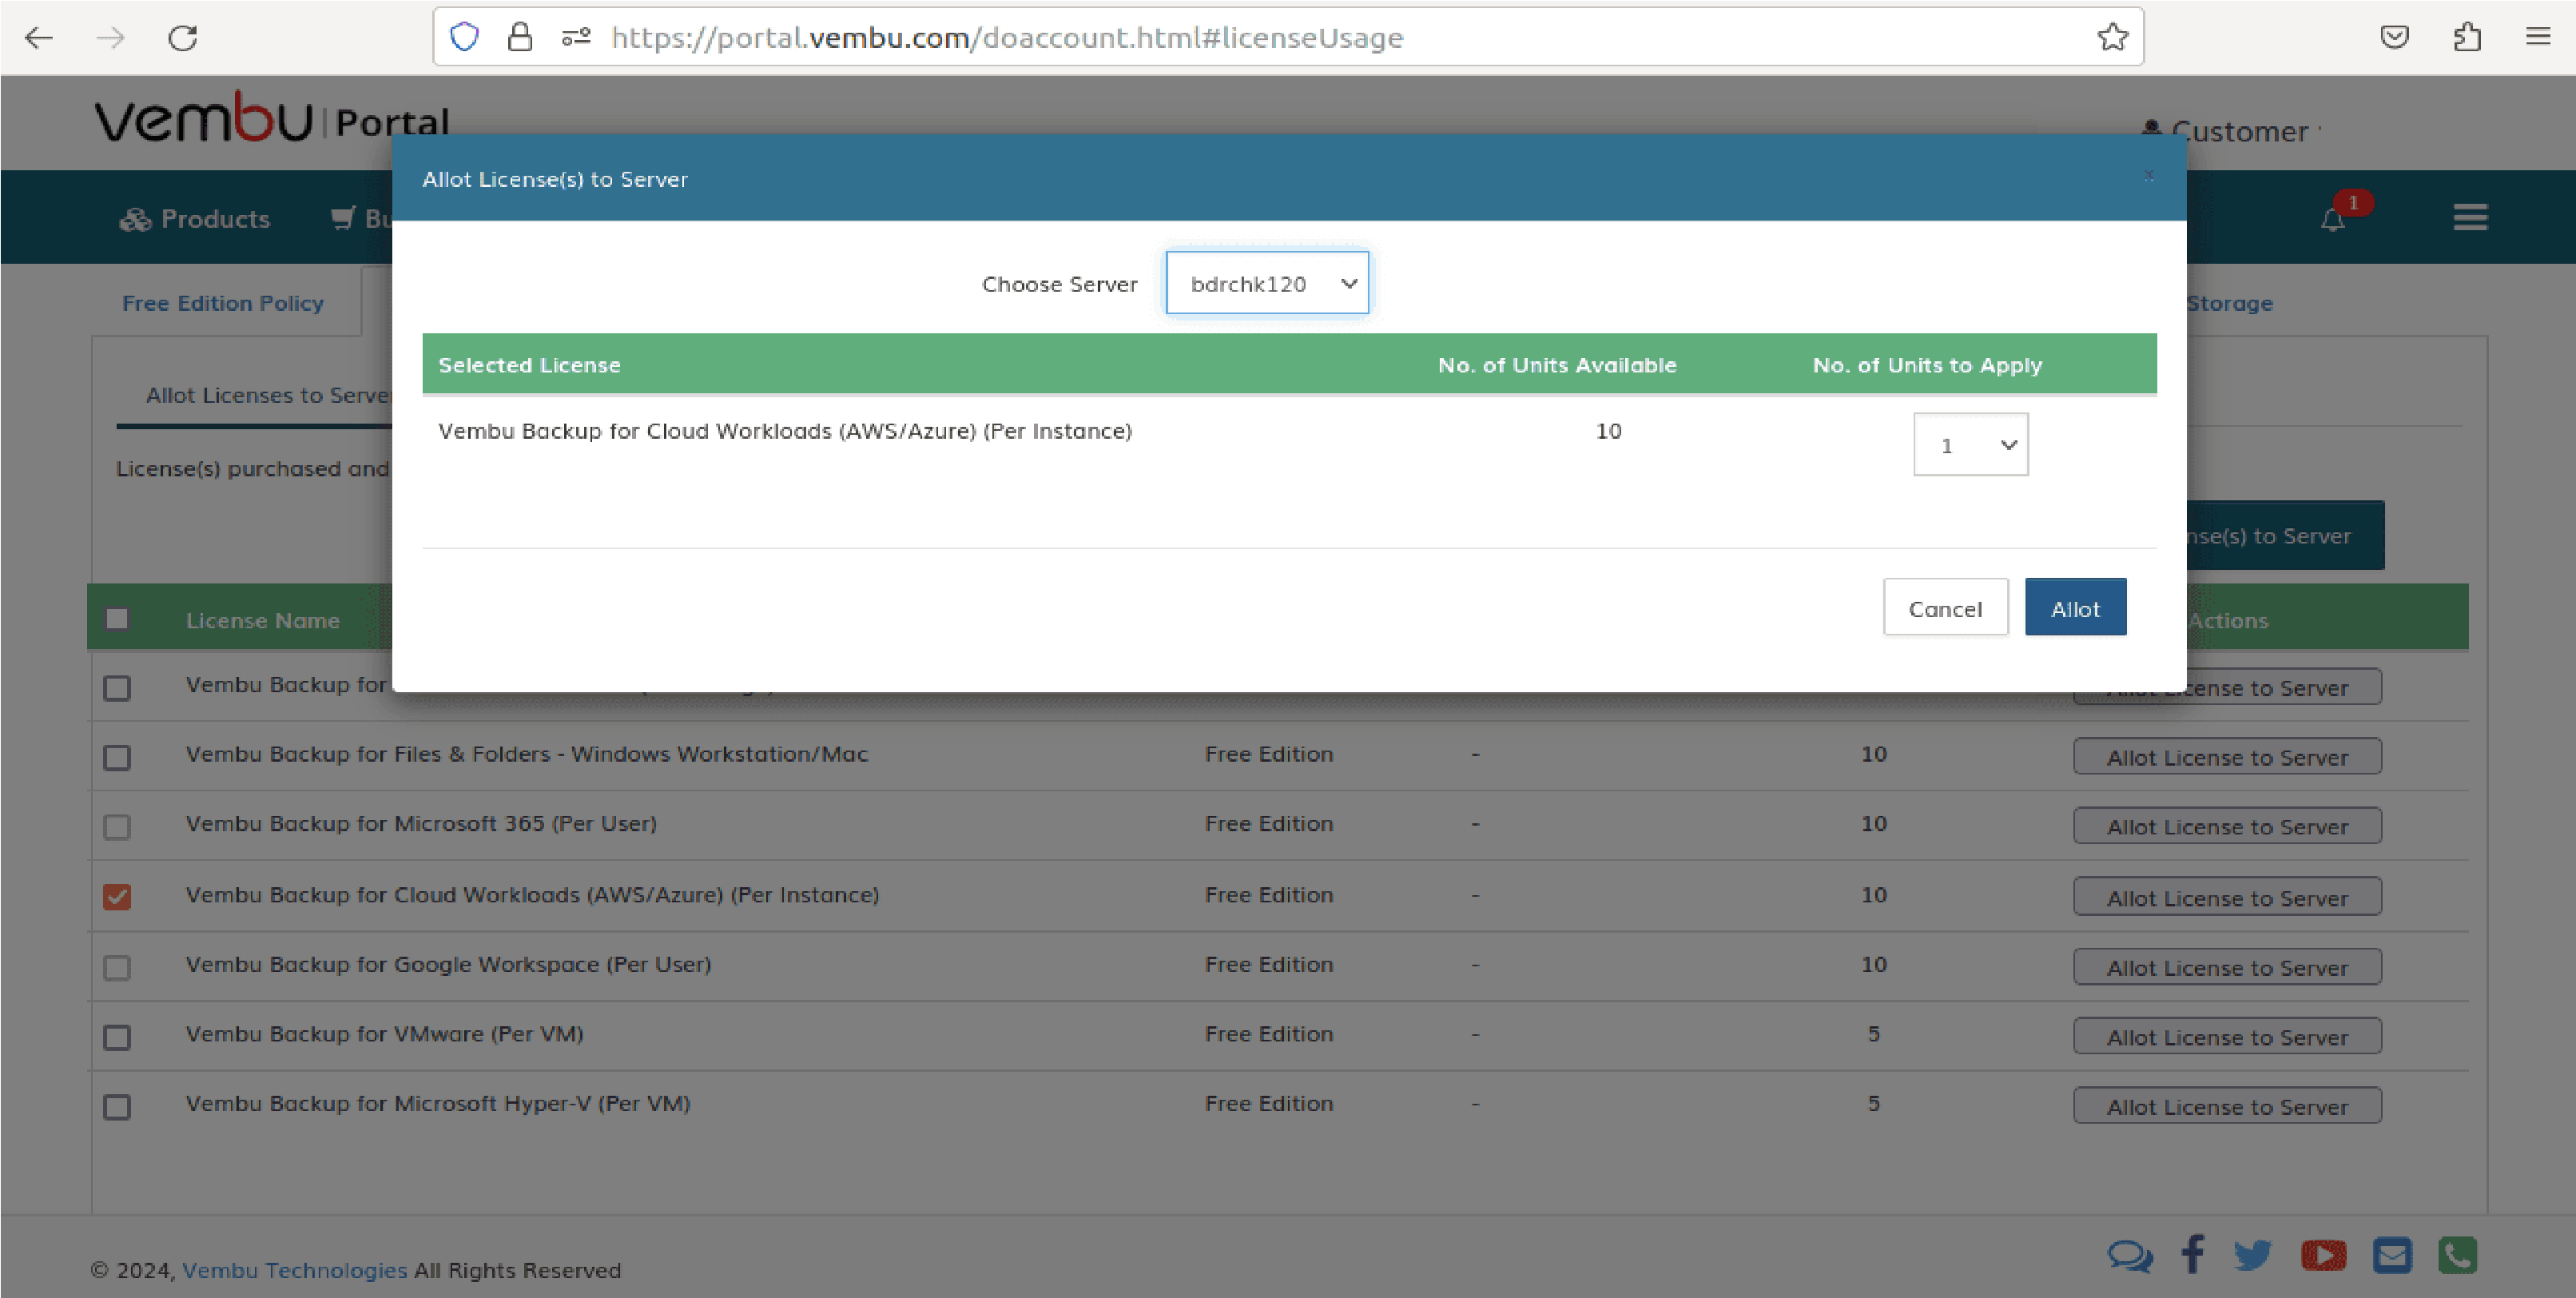Click the phone contact icon in the footer
Screen dimensions: 2576x1298
coord(2457,1255)
